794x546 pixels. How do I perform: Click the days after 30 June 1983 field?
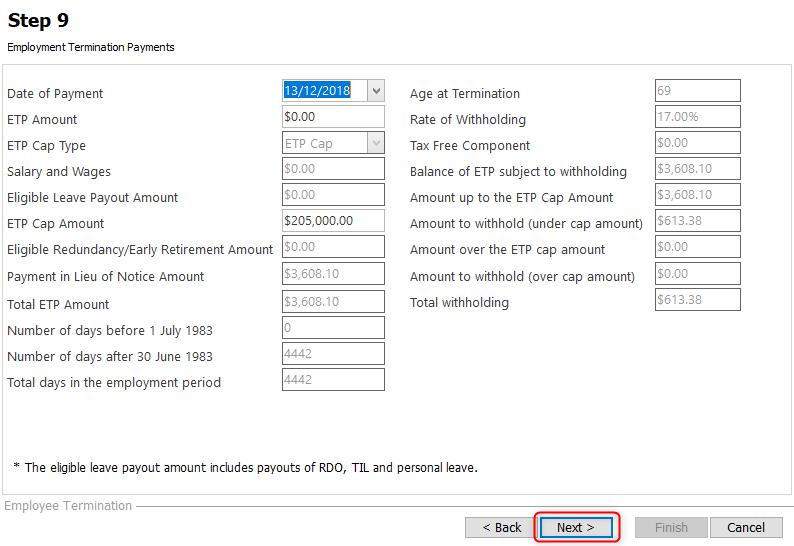[333, 354]
